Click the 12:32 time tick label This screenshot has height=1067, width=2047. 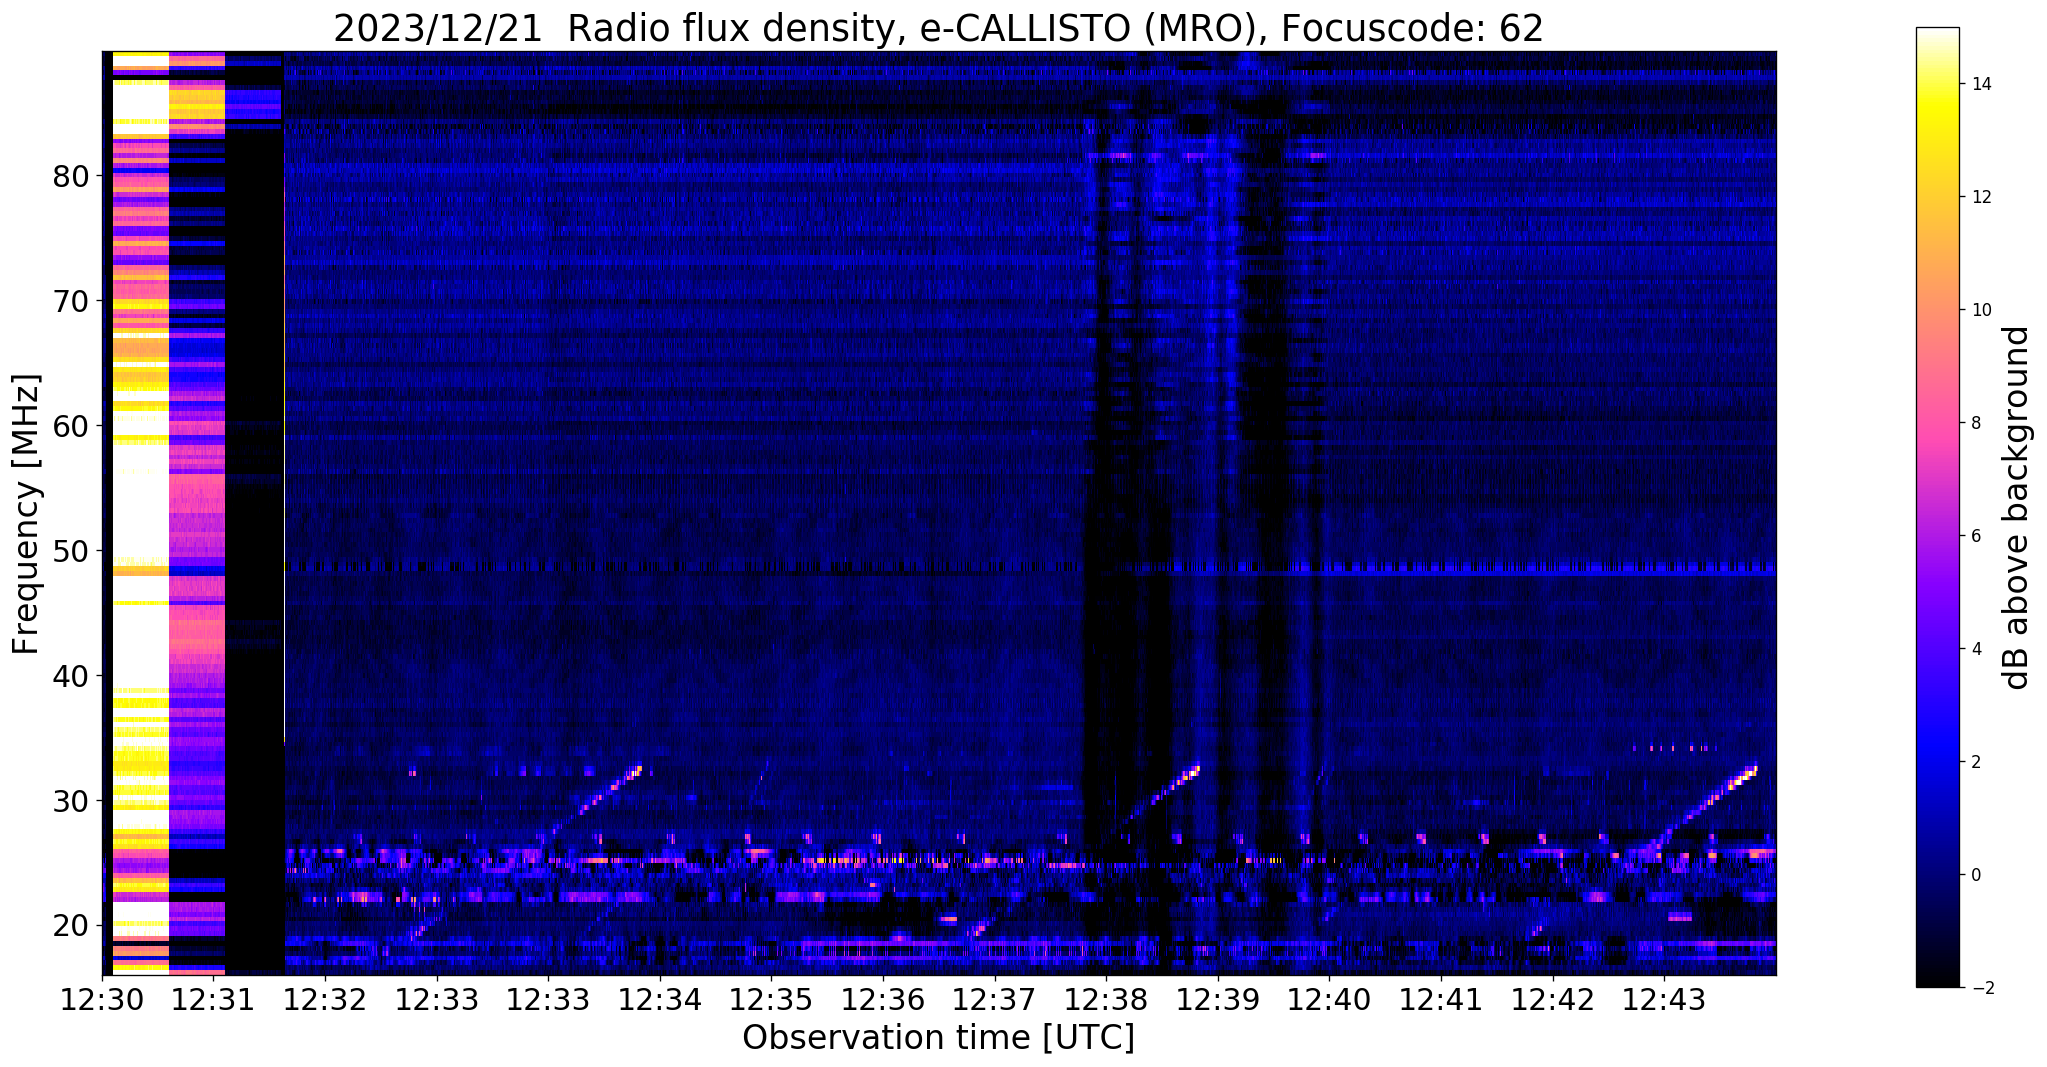point(325,999)
